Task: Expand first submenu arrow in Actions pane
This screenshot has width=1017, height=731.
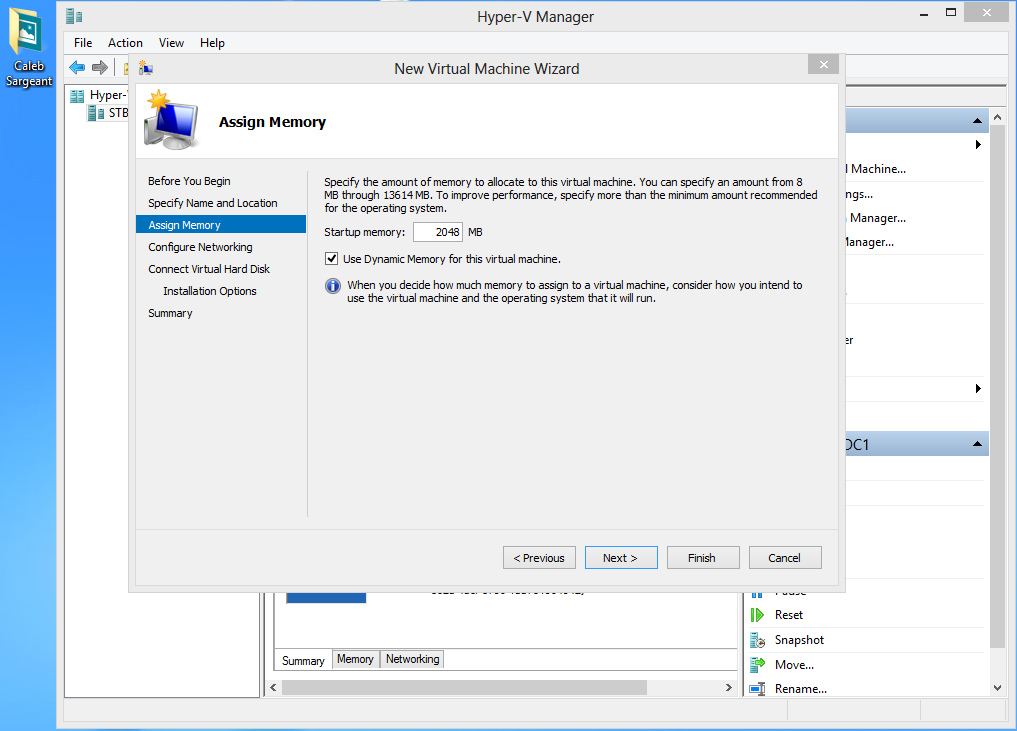Action: pos(978,145)
